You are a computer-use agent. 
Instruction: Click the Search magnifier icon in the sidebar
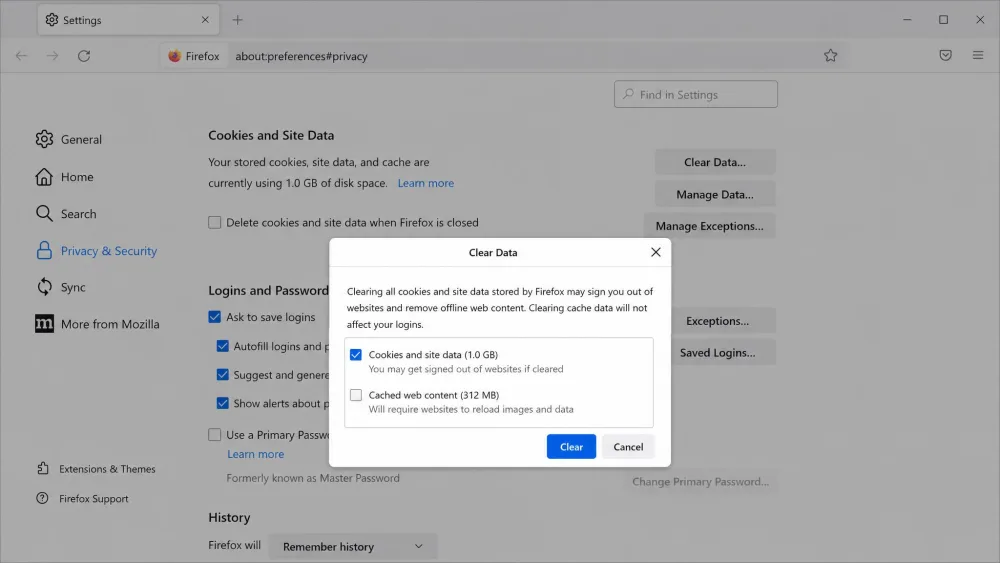pos(44,214)
